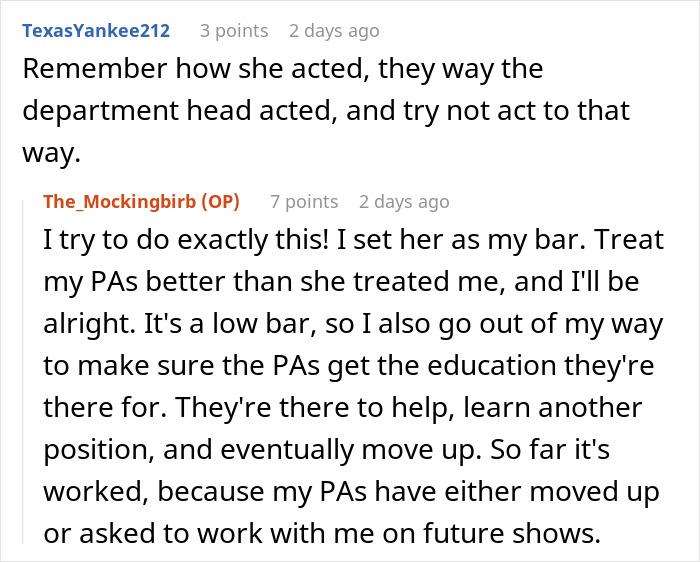This screenshot has width=700, height=562.
Task: Click the timestamp on The_Mockingbirb's reply
Action: 404,201
